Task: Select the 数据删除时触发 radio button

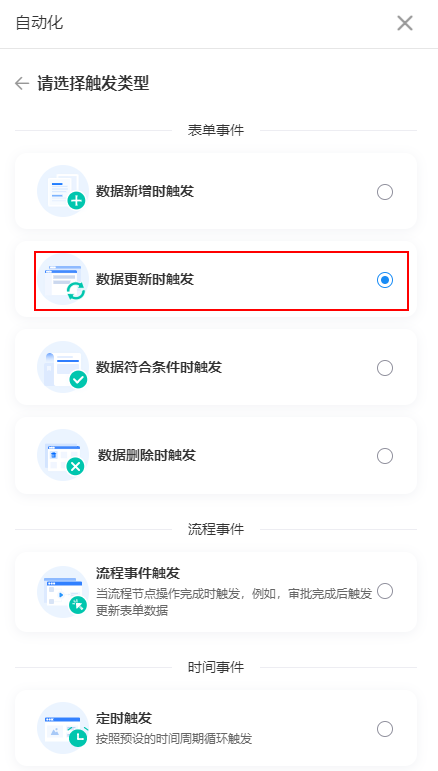Action: tap(385, 456)
